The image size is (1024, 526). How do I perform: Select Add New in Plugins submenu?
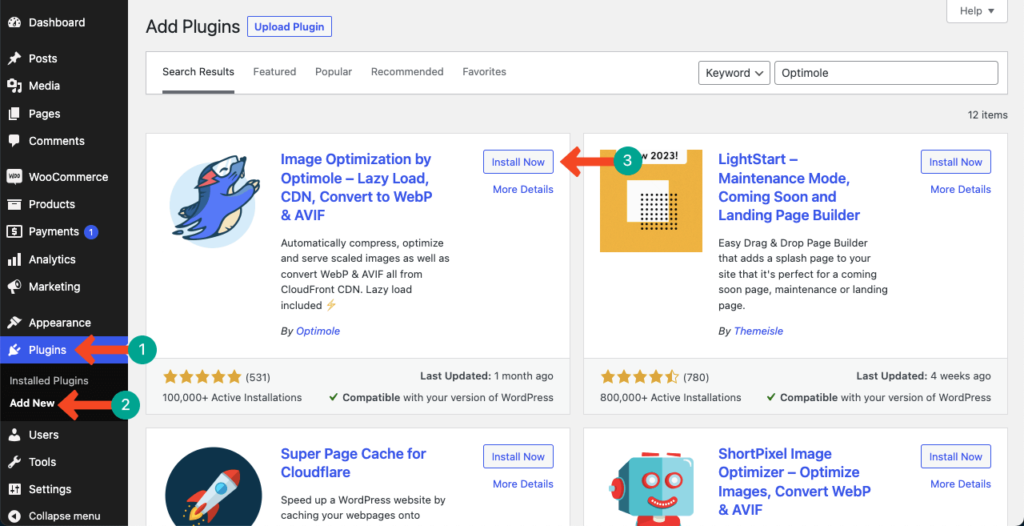32,403
